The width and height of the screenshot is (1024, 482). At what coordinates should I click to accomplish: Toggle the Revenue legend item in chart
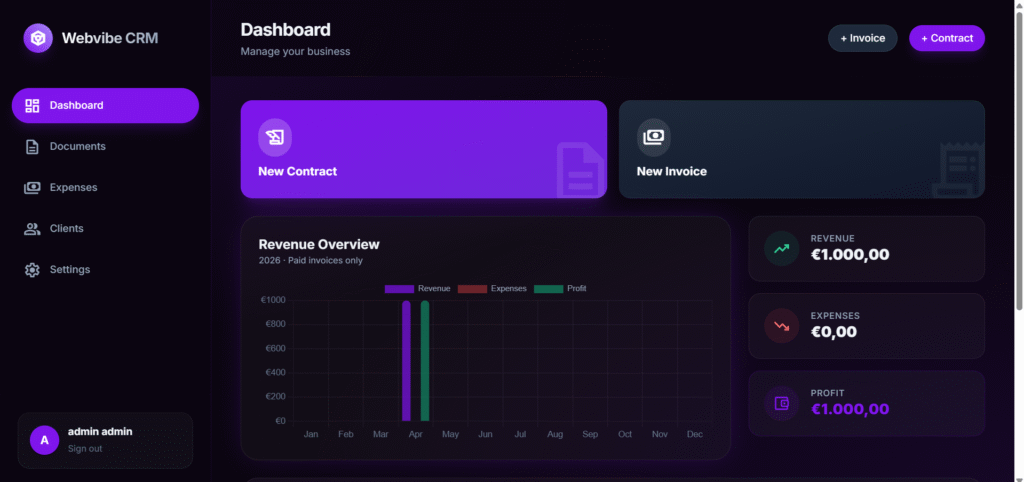417,289
